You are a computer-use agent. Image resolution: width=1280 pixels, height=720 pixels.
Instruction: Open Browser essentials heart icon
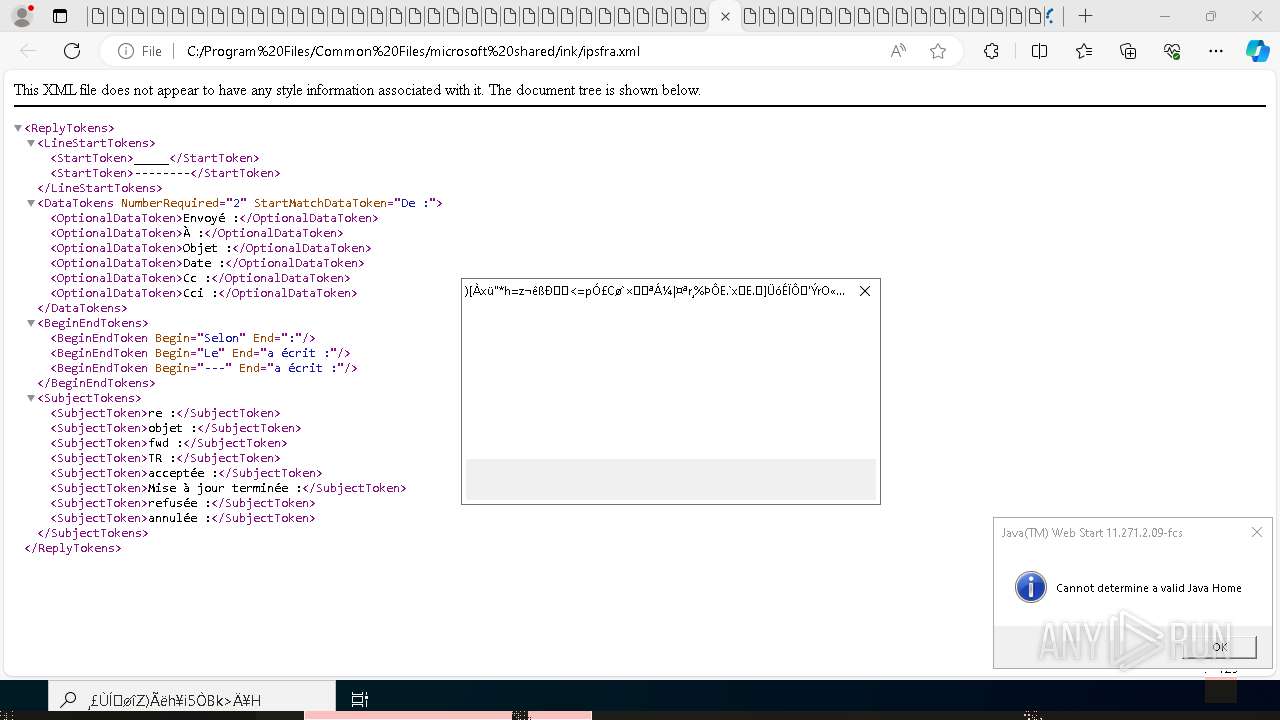1172,51
